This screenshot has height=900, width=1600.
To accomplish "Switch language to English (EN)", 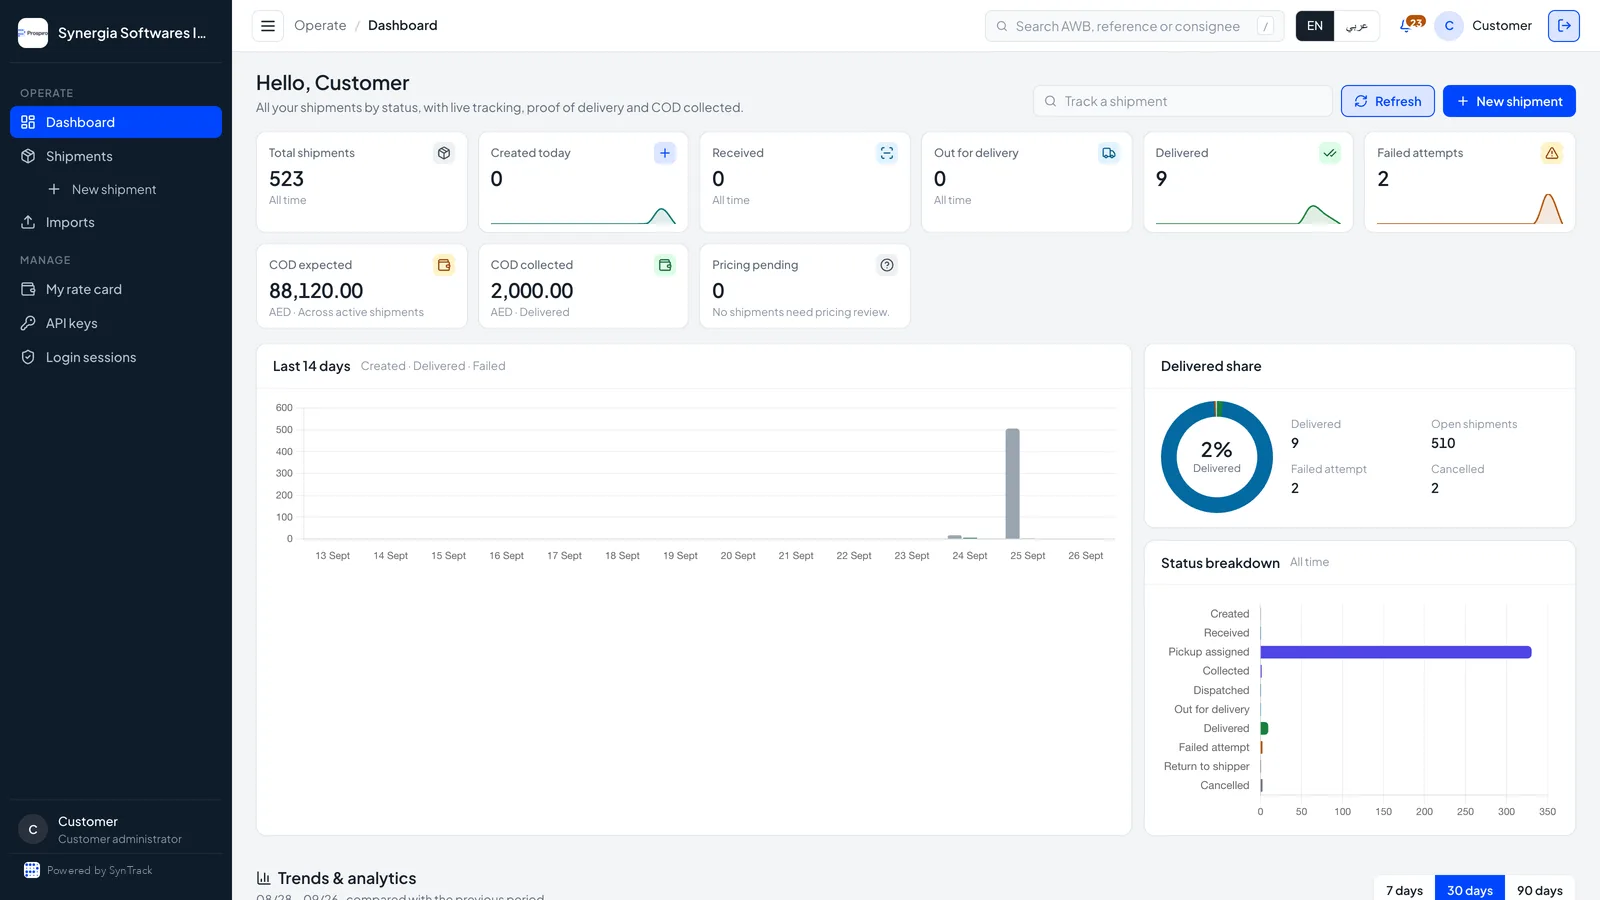I will (x=1315, y=26).
